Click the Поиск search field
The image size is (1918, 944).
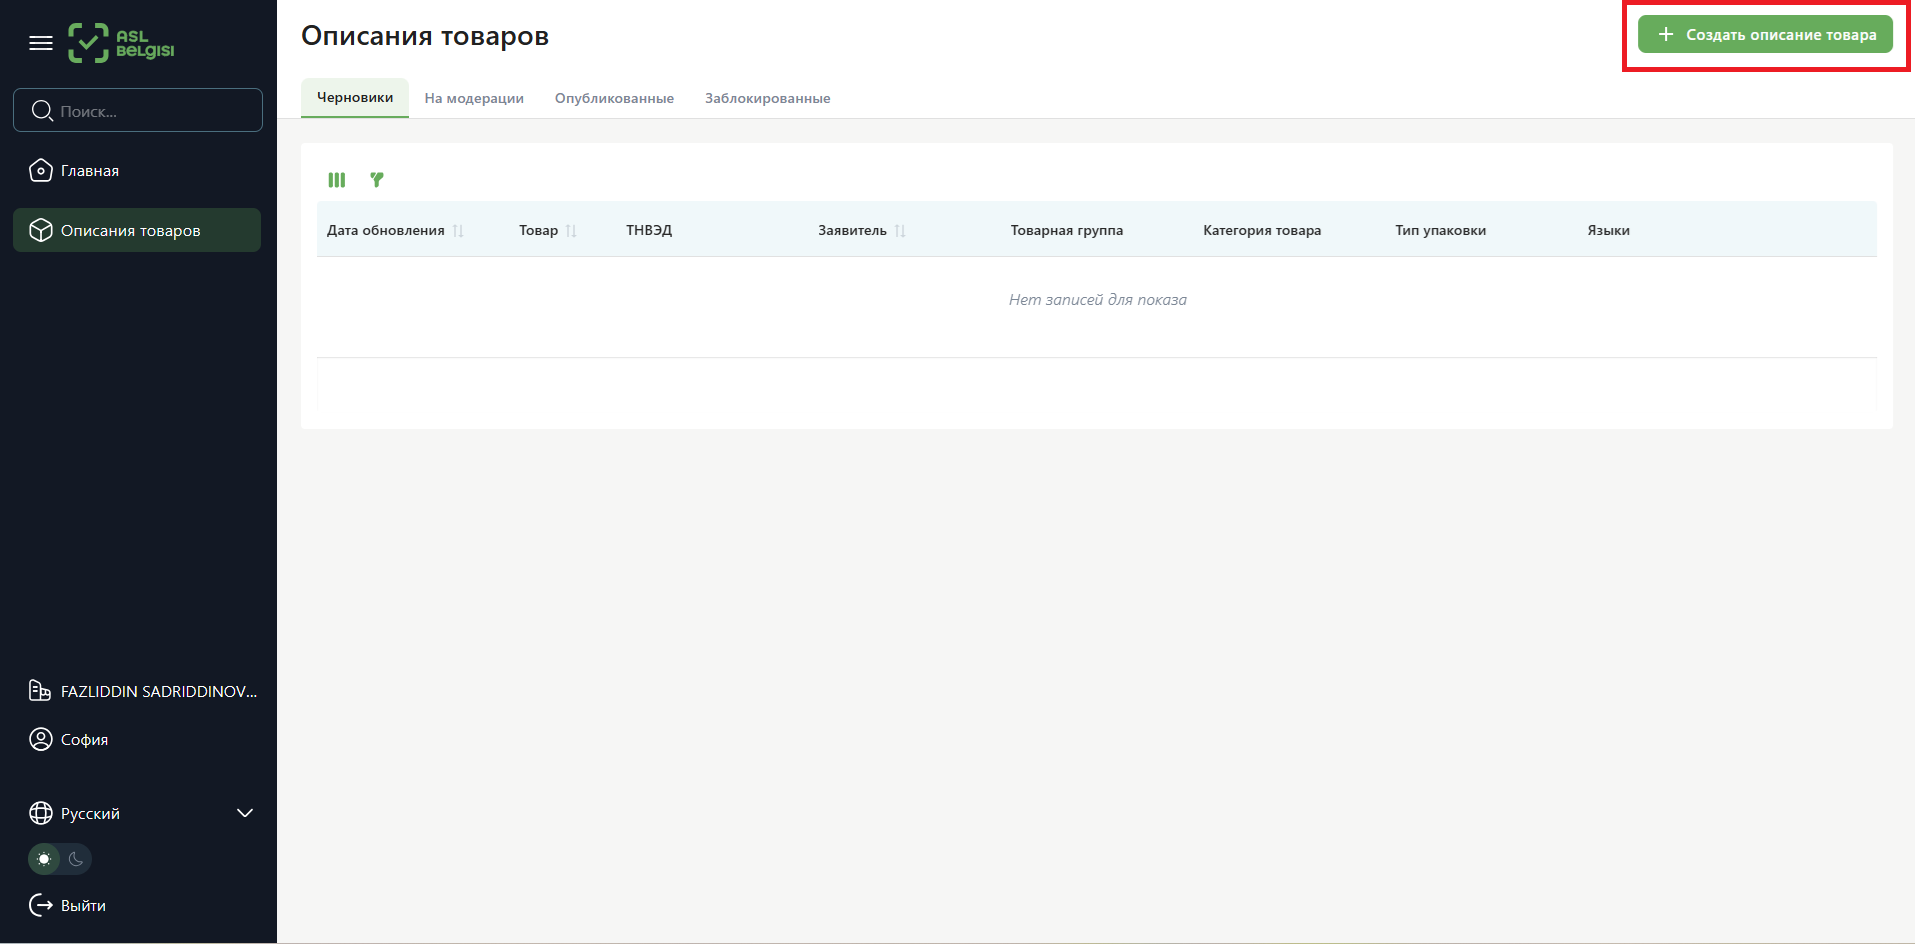pyautogui.click(x=150, y=111)
